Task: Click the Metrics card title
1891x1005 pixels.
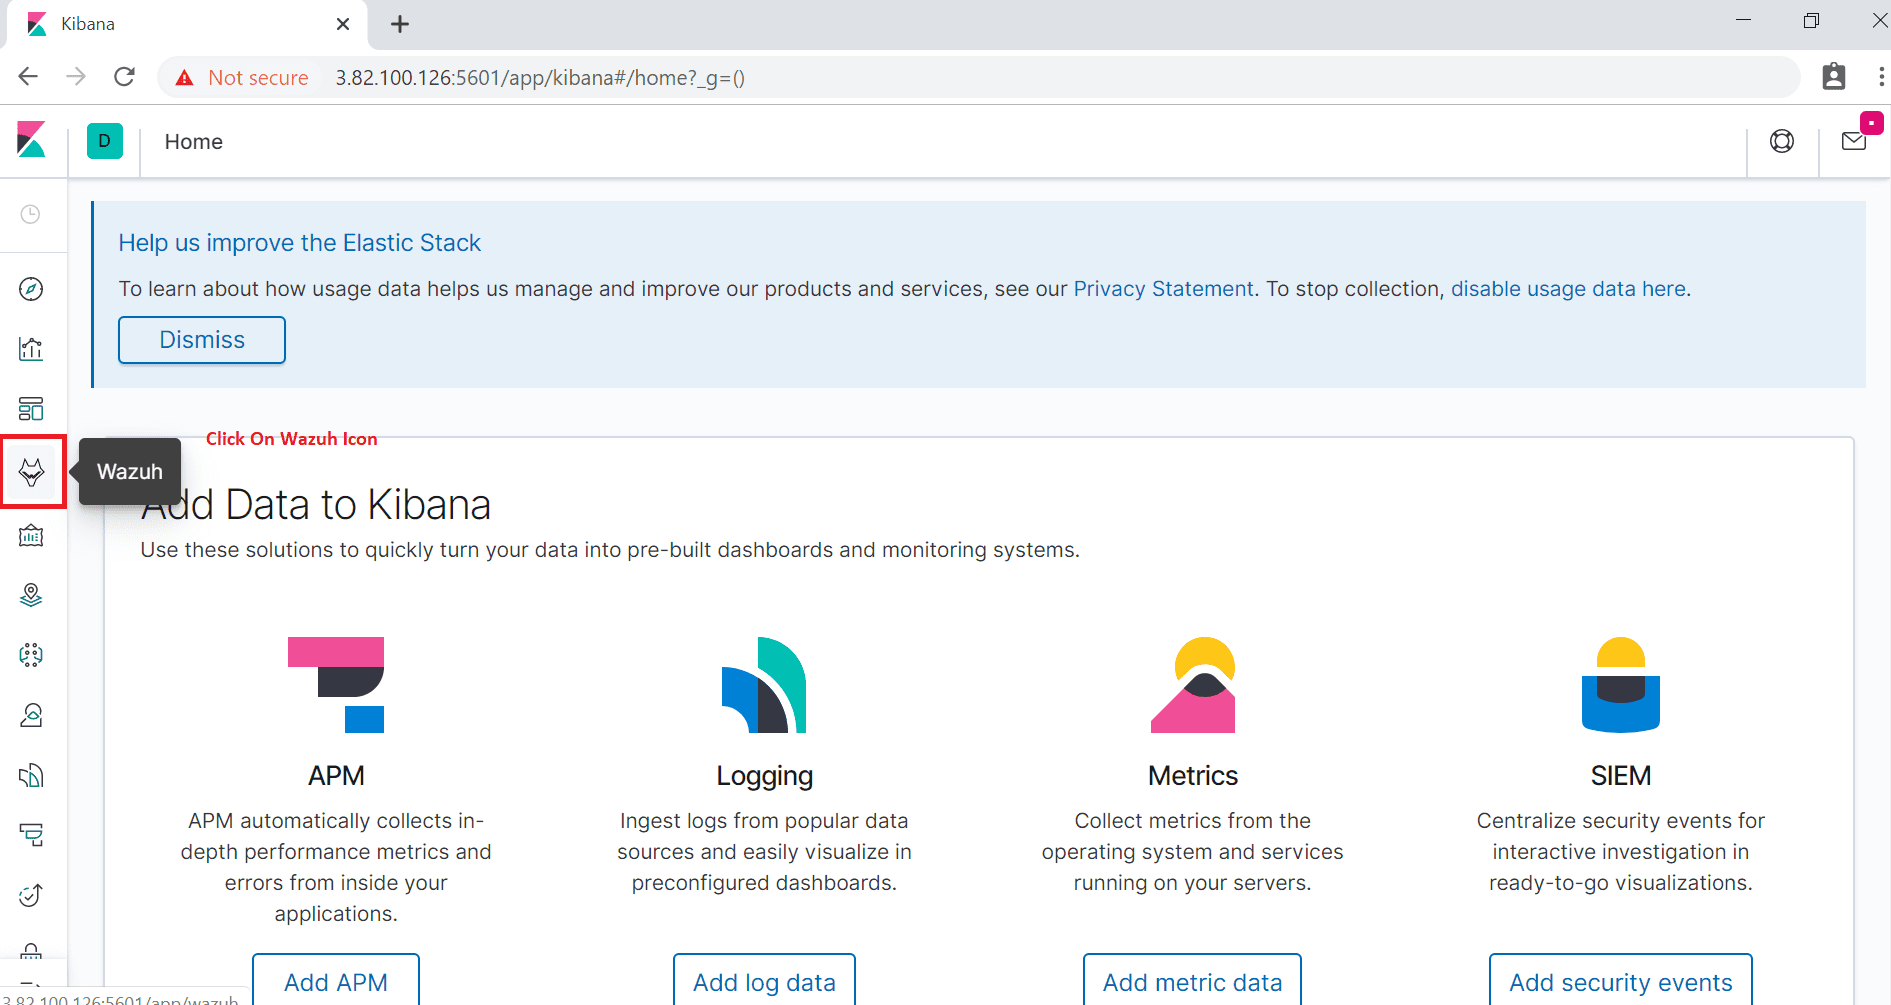Action: [x=1193, y=776]
